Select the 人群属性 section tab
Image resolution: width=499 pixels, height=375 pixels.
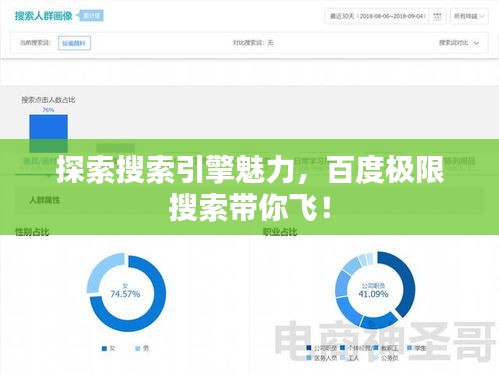point(45,200)
